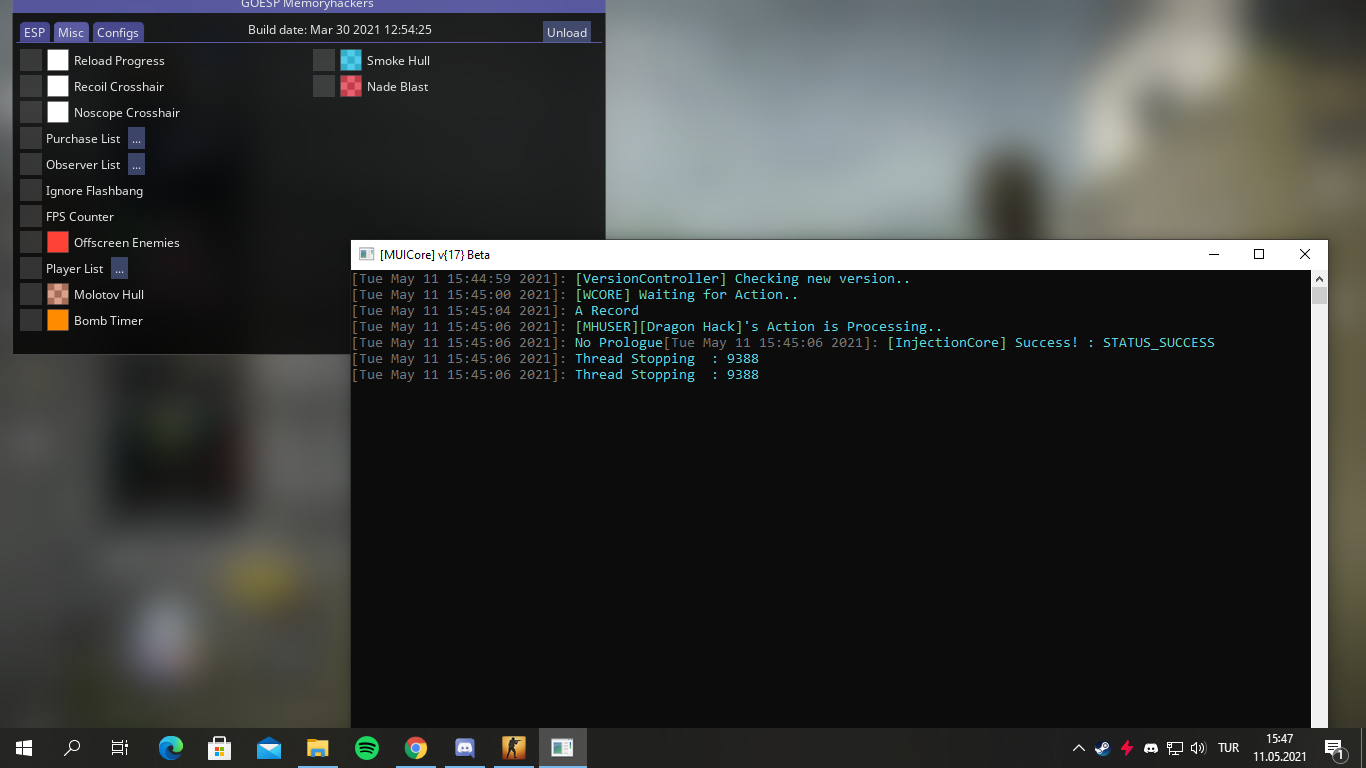Viewport: 1366px width, 768px height.
Task: Click the Discord icon in the system tray
Action: [x=1151, y=748]
